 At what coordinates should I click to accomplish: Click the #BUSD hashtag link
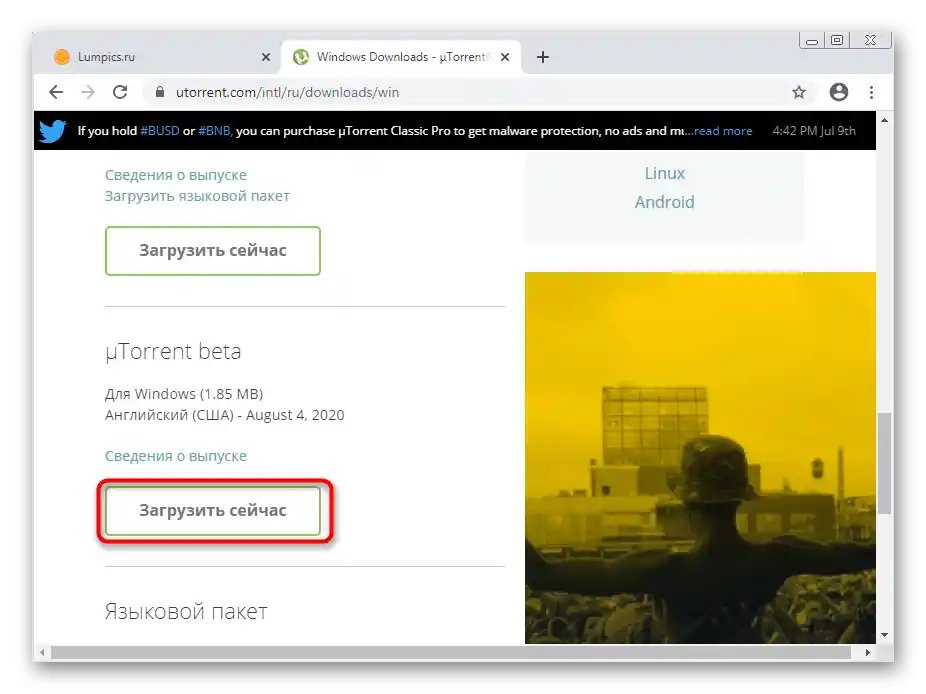pos(159,131)
